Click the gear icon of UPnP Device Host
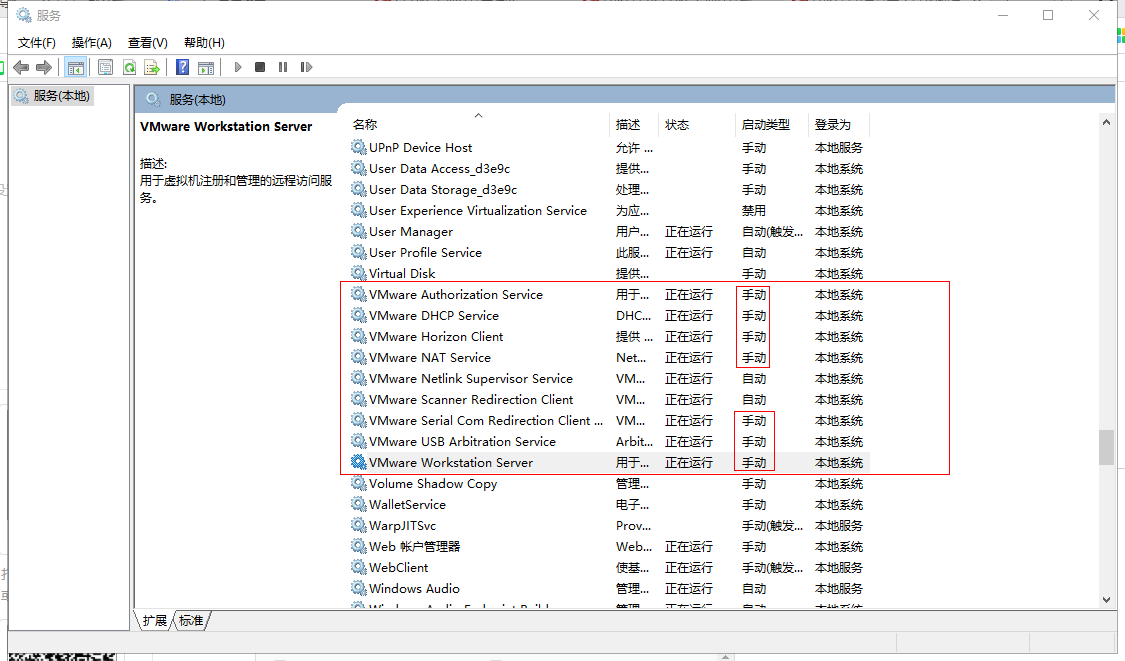The height and width of the screenshot is (661, 1125). (x=359, y=147)
